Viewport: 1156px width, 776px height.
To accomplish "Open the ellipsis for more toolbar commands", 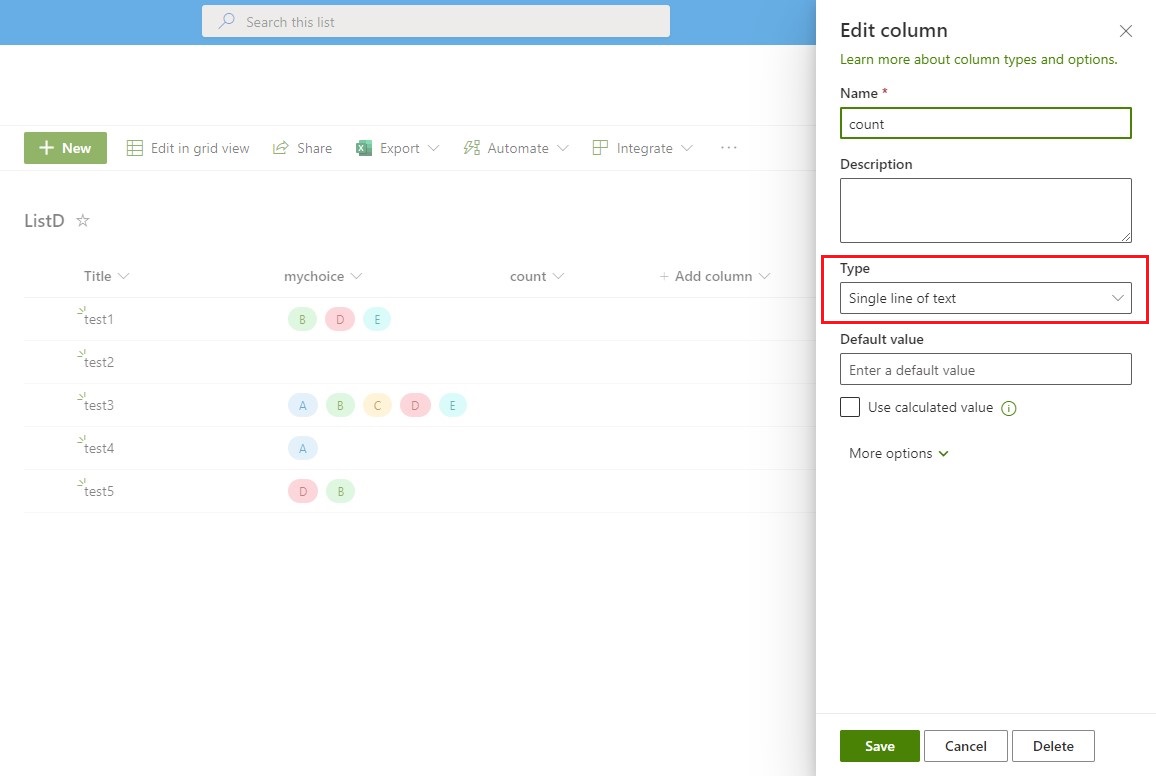I will pyautogui.click(x=728, y=147).
